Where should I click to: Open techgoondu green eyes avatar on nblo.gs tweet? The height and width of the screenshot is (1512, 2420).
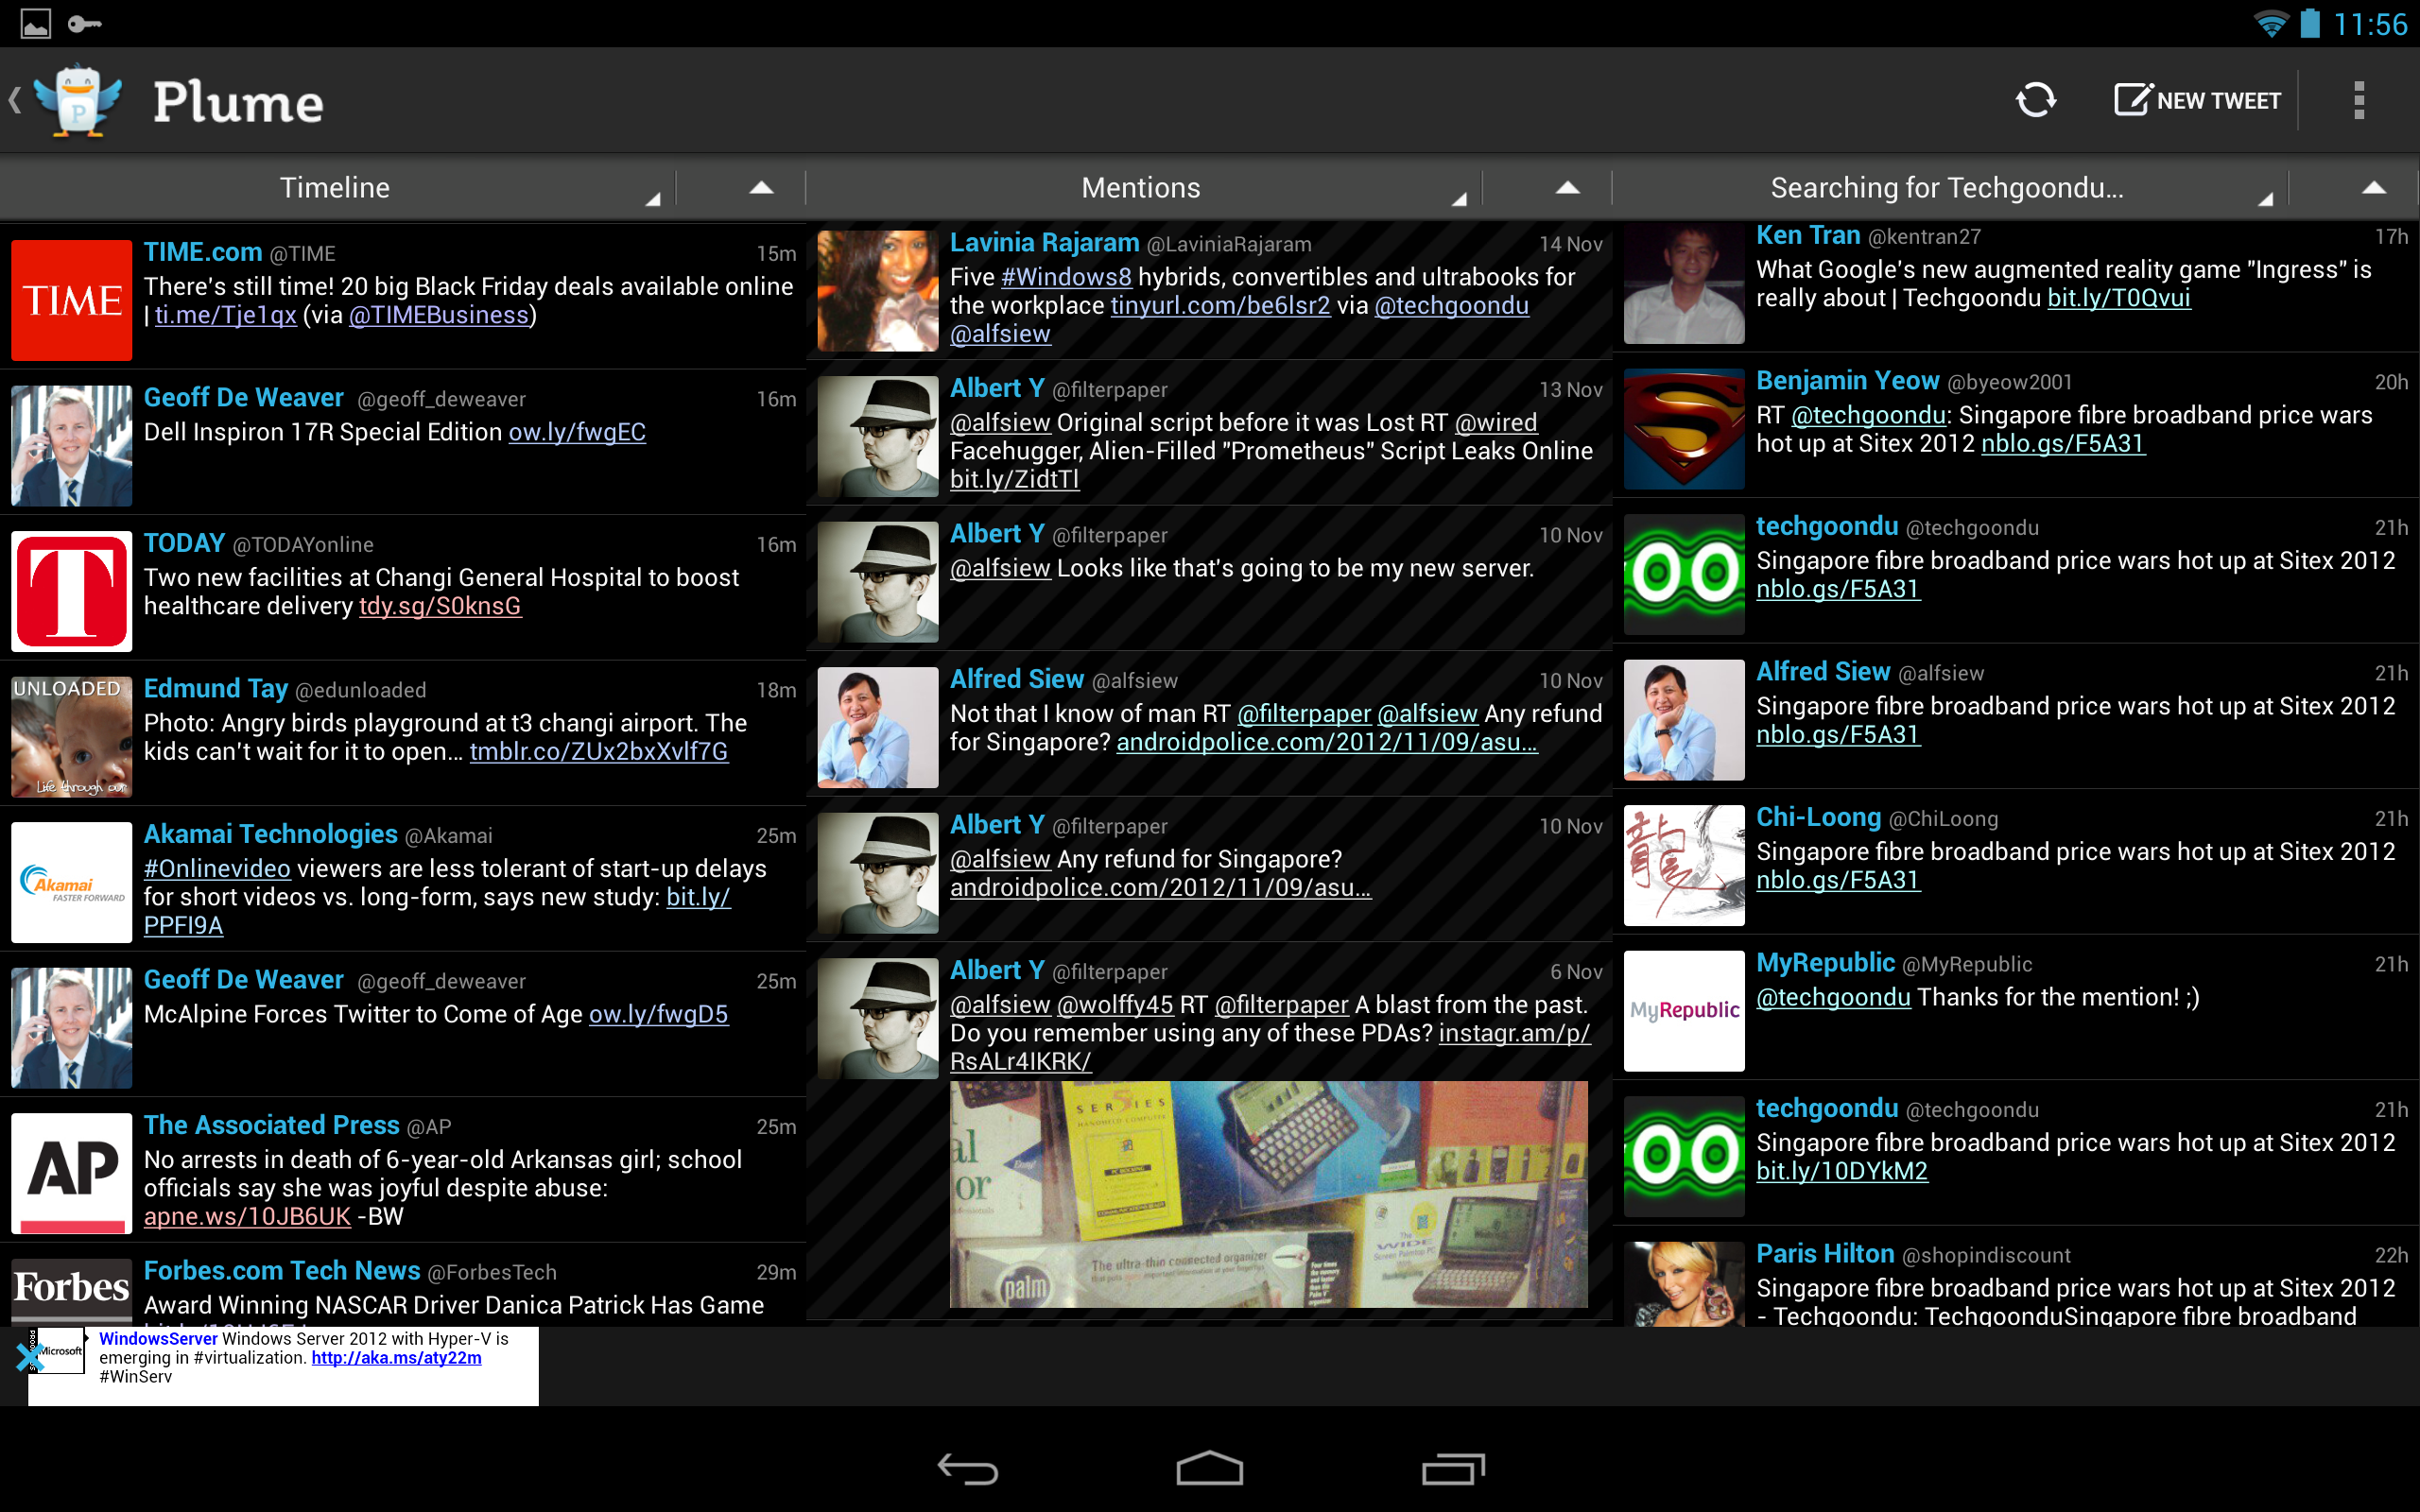1684,574
